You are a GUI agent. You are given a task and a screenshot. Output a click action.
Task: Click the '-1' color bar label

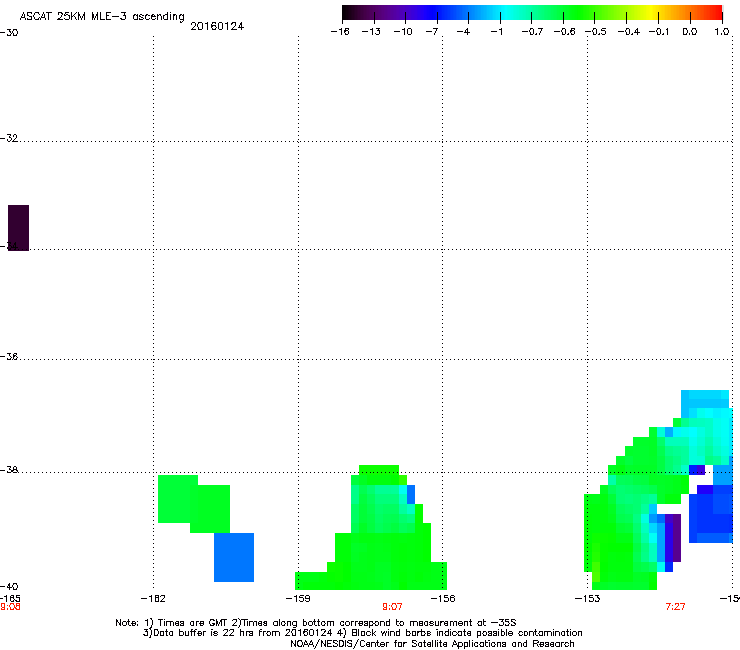tap(496, 32)
